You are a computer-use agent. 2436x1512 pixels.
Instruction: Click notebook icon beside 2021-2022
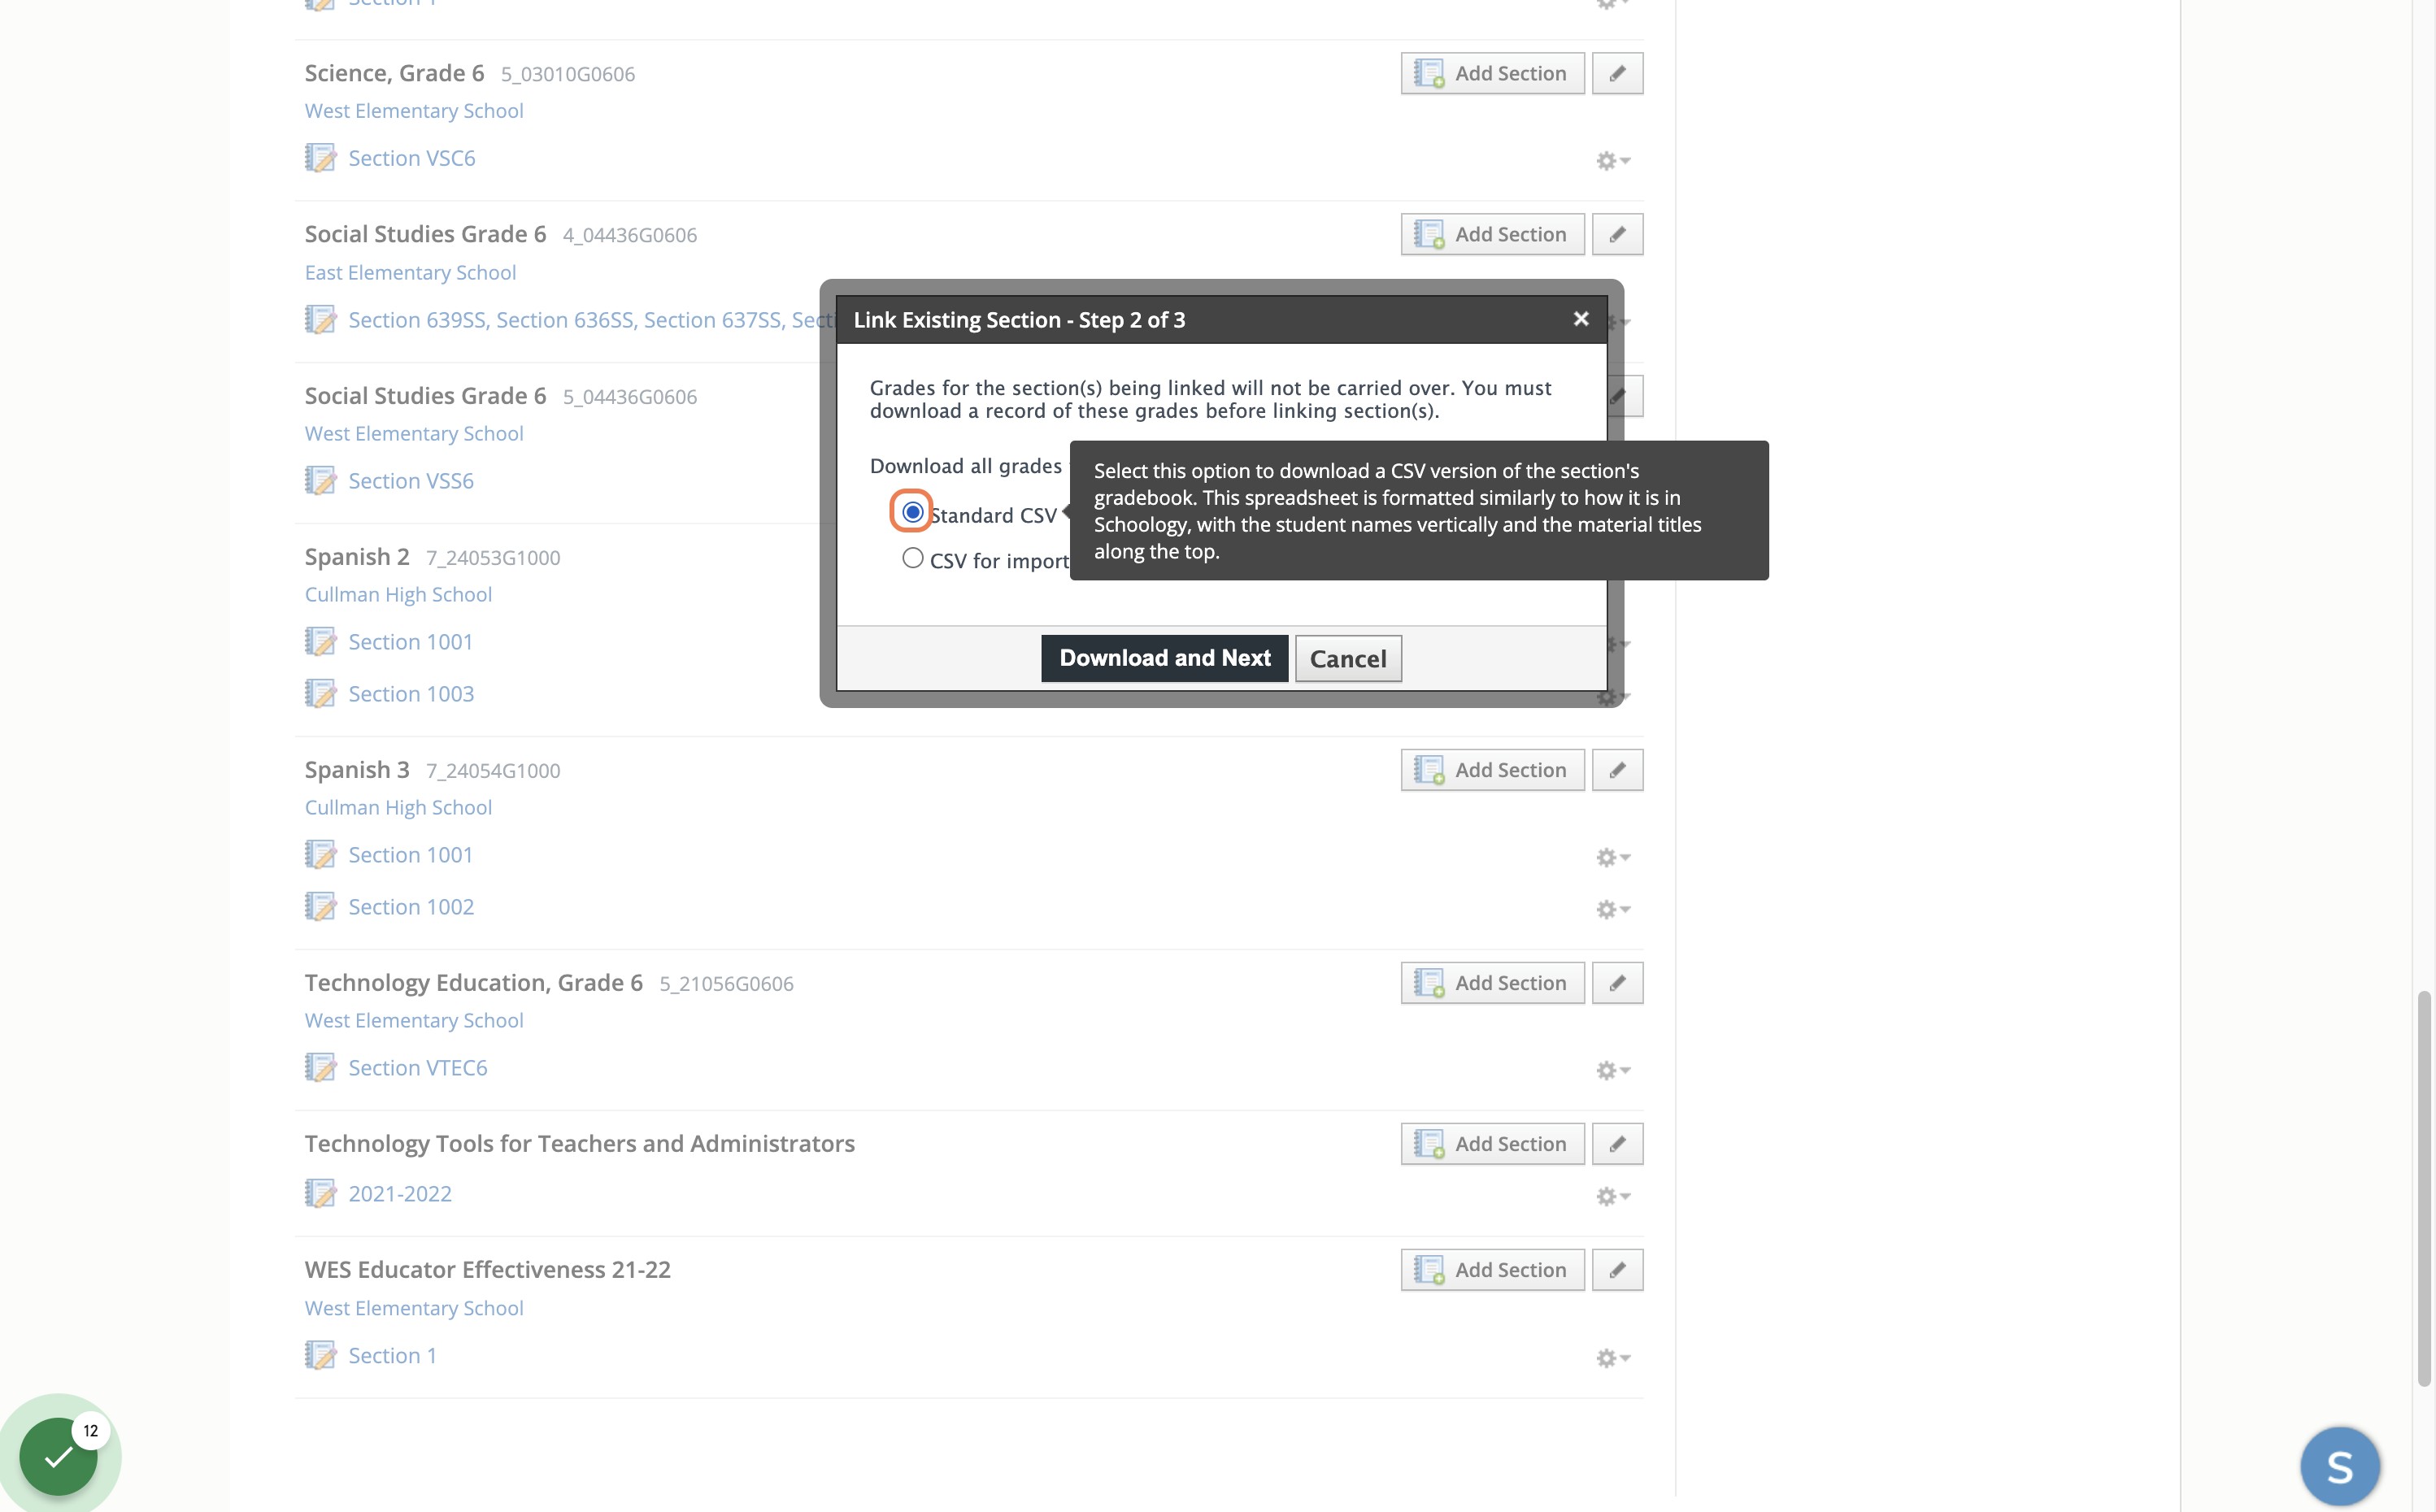click(320, 1194)
